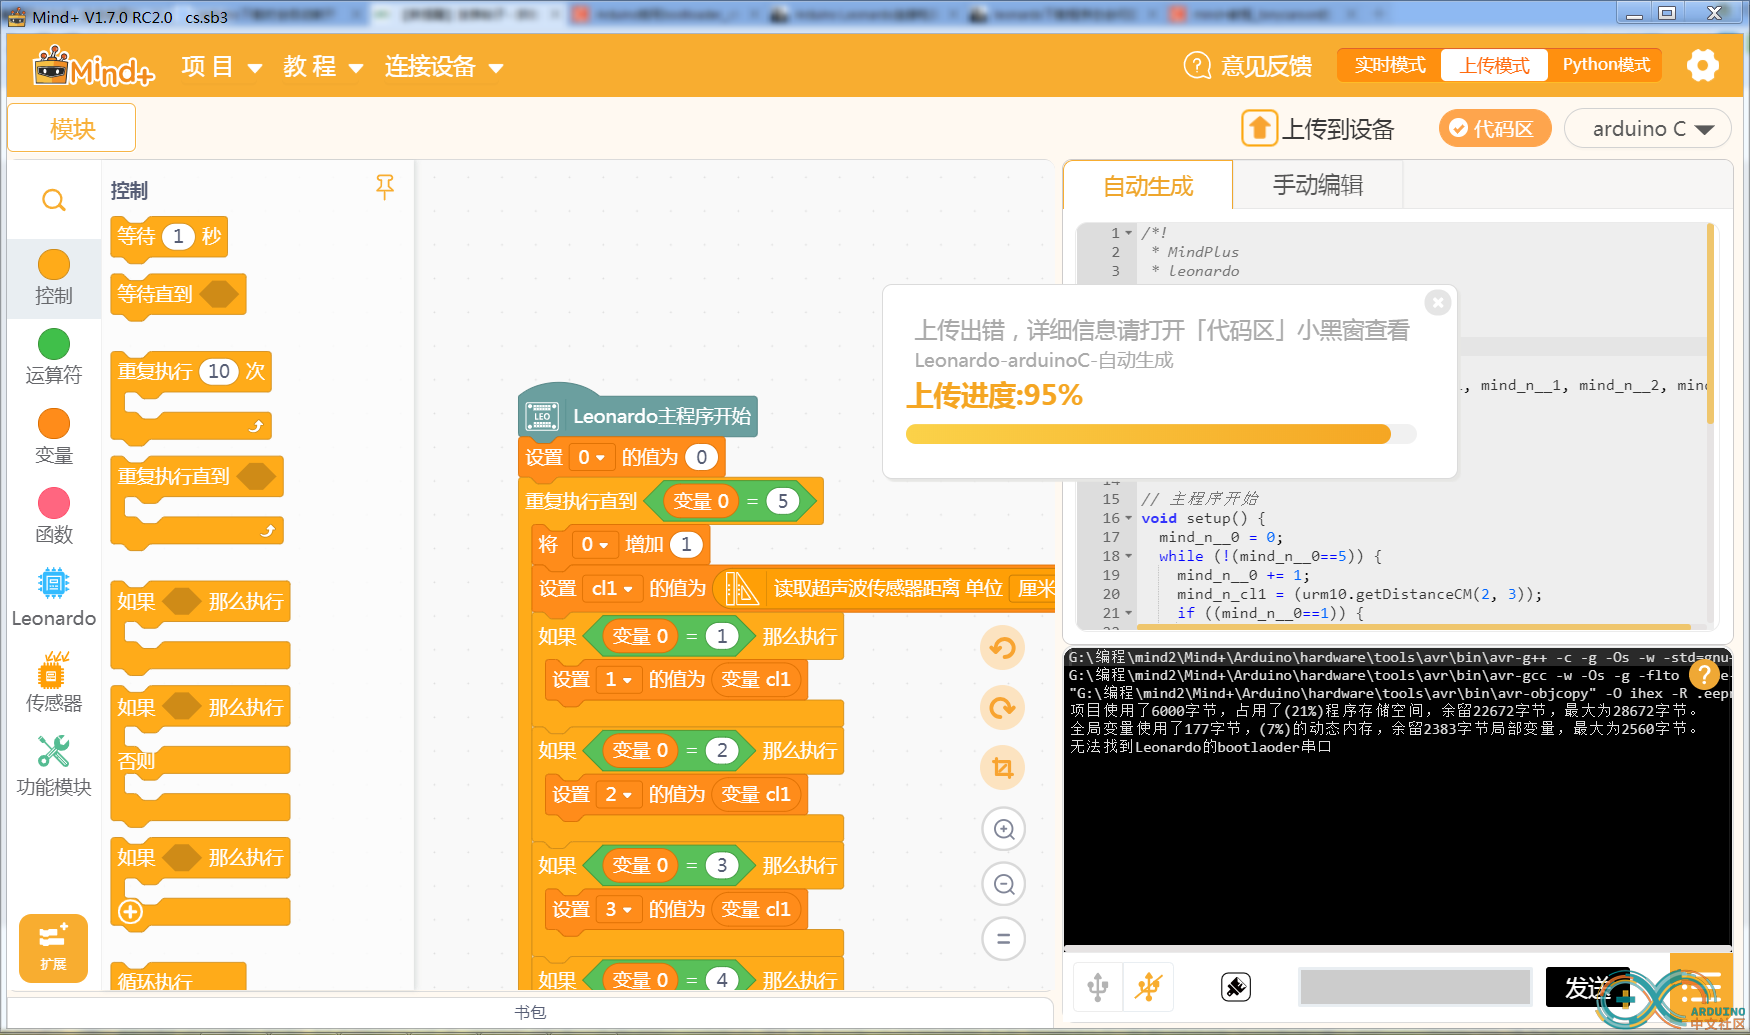The height and width of the screenshot is (1035, 1750).
Task: Open the 连接设备 menu
Action: [x=443, y=67]
